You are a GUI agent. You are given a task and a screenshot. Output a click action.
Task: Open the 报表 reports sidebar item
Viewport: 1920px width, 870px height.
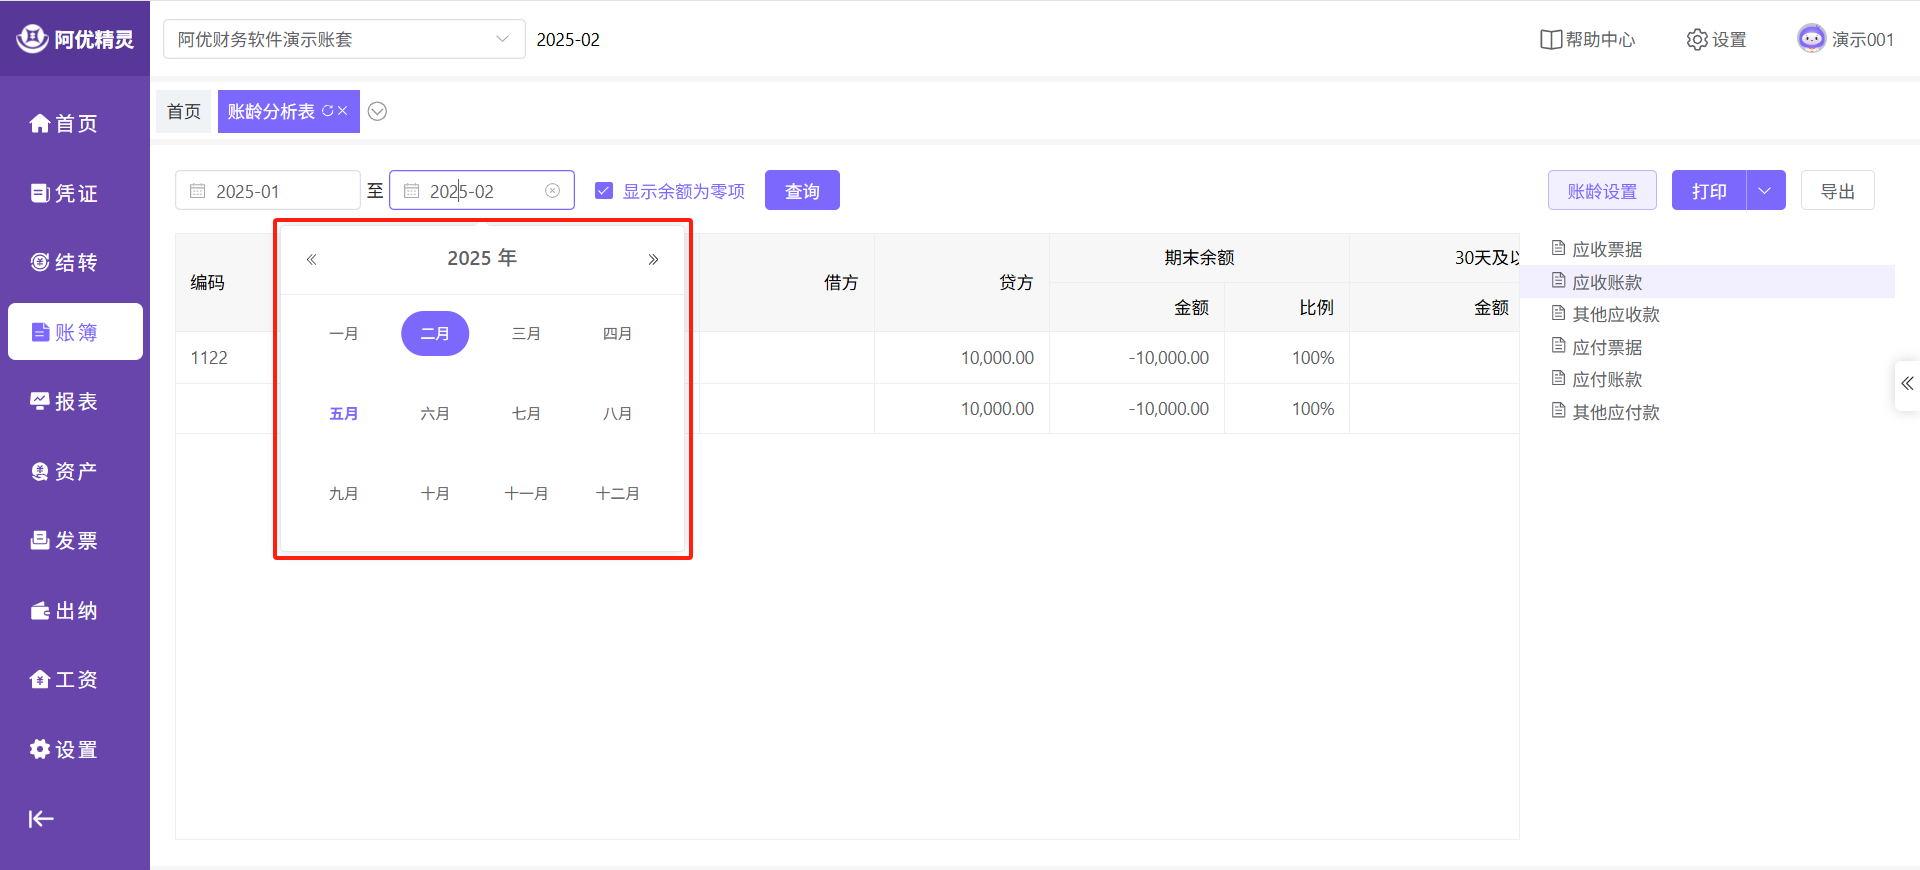coord(64,401)
